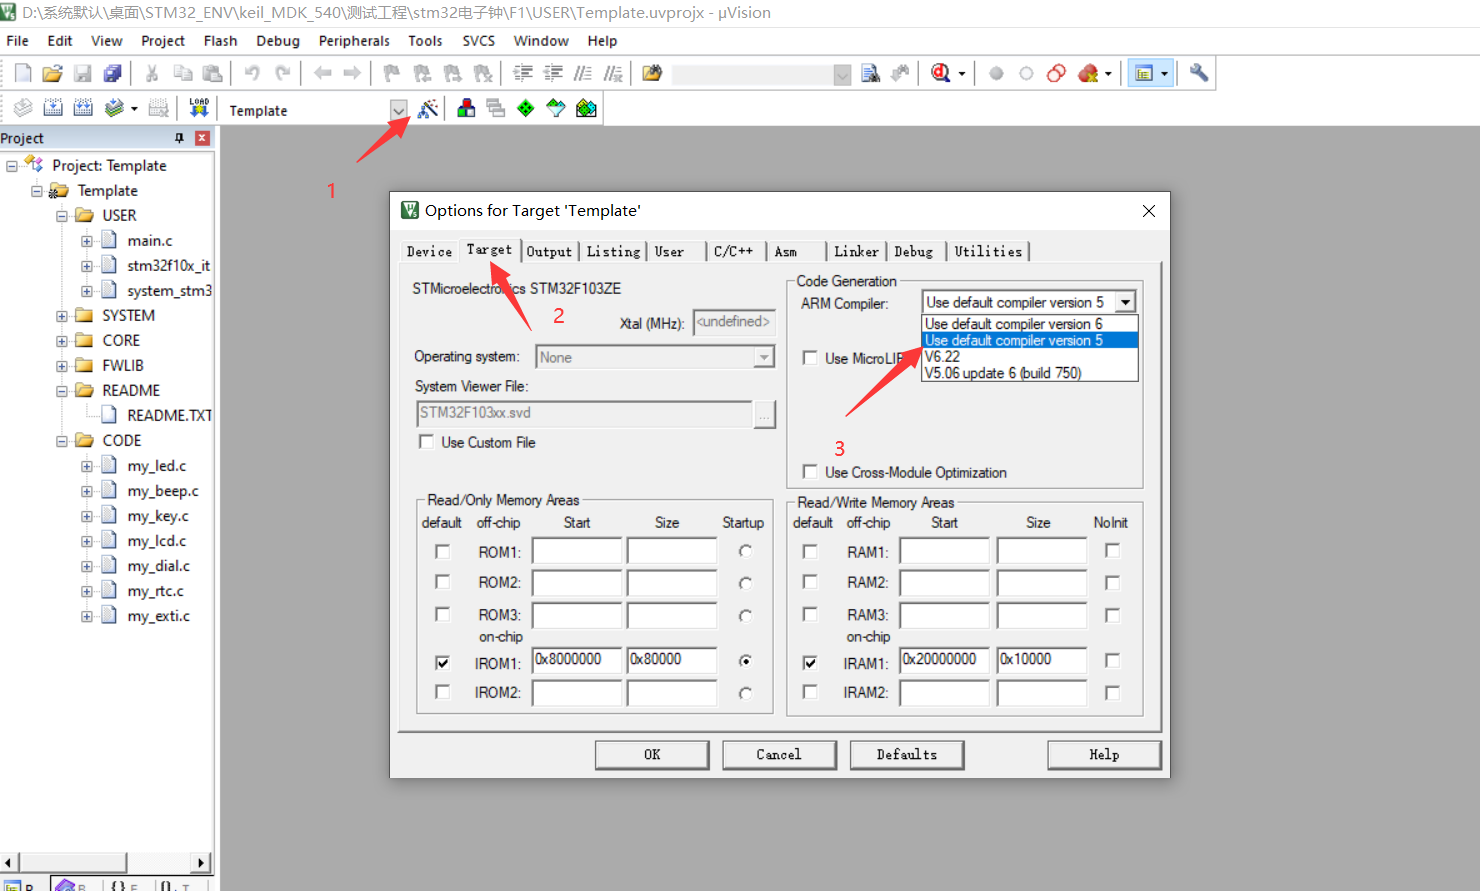Open the Manage Project Items icon

click(x=466, y=108)
